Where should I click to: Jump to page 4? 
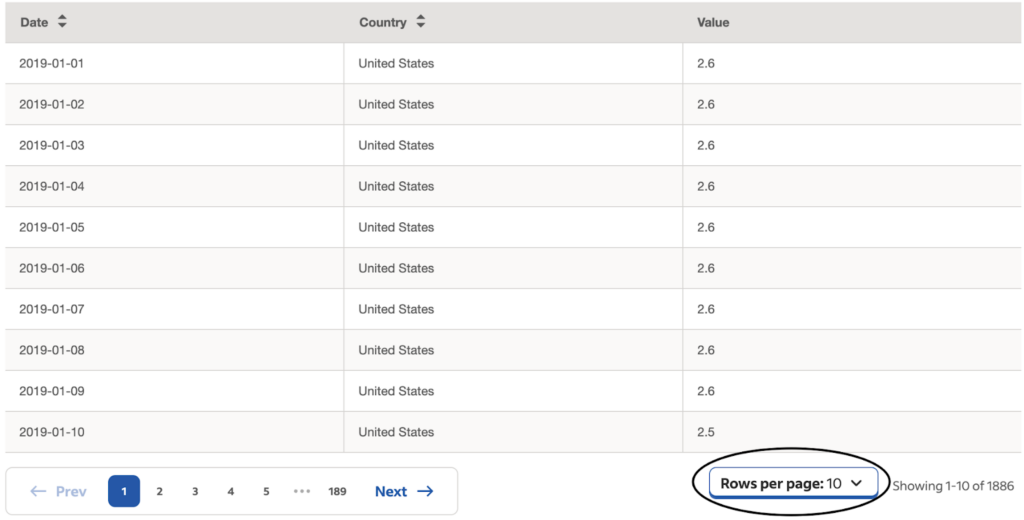230,491
